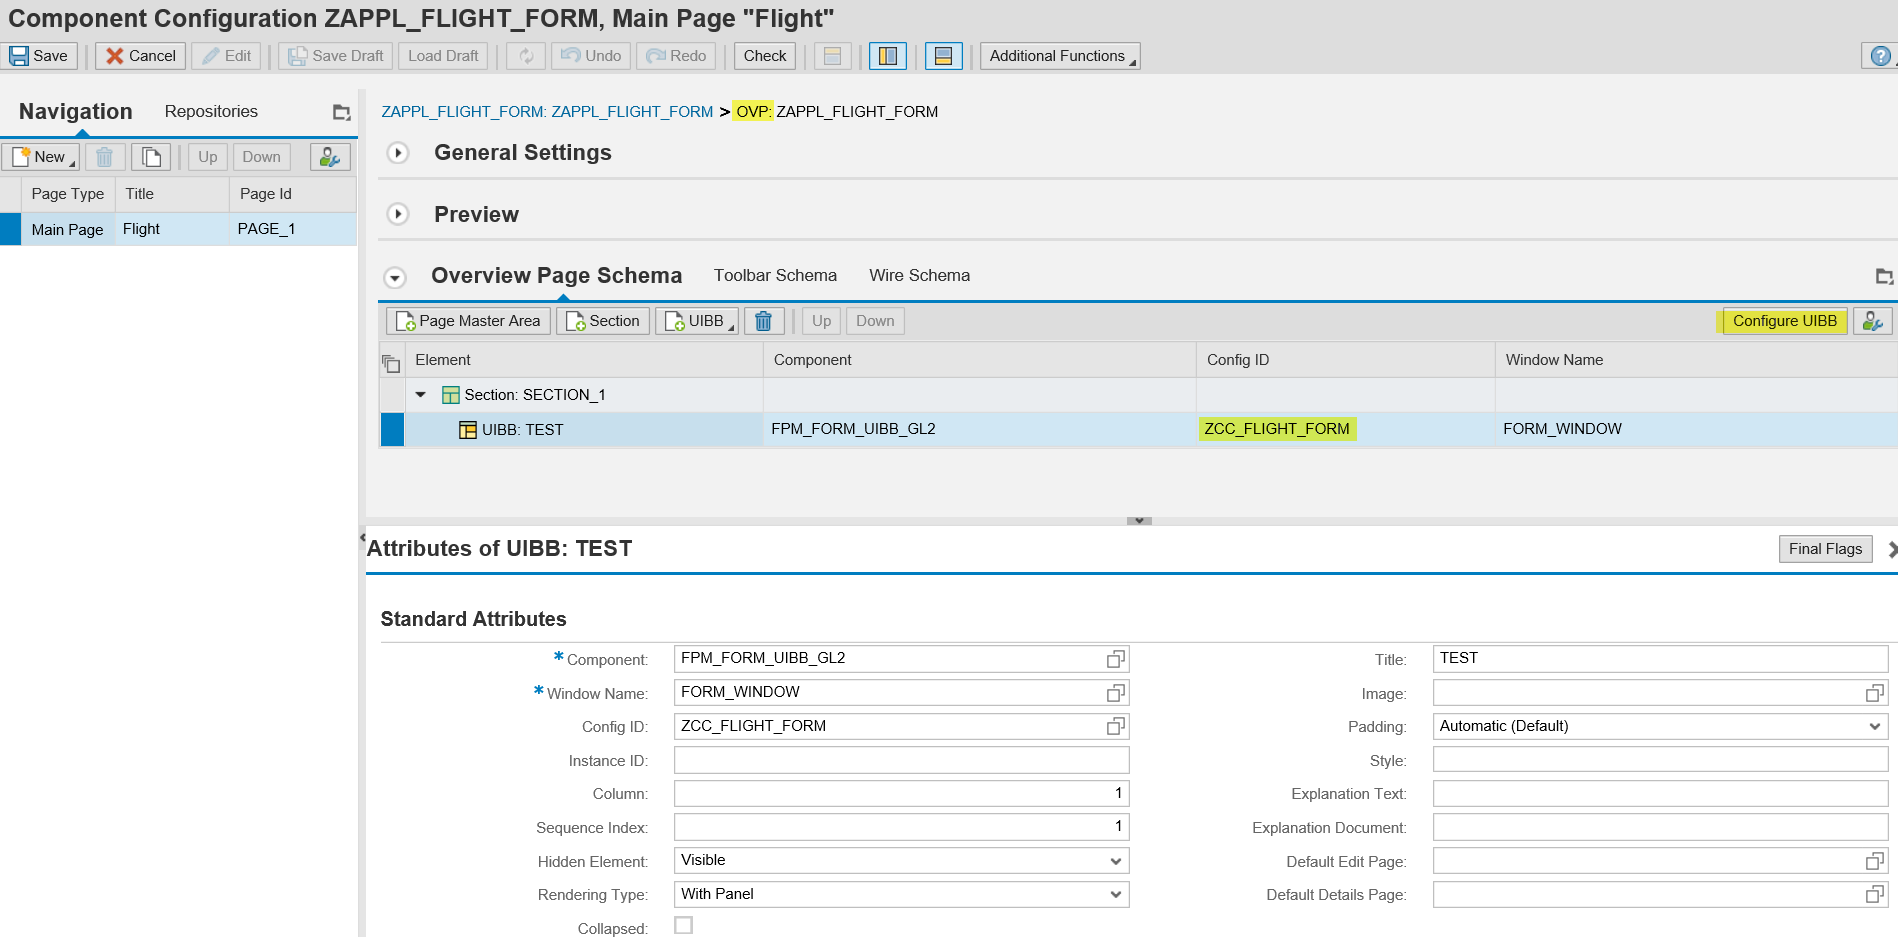Toggle the horizontal split layout view

(943, 56)
